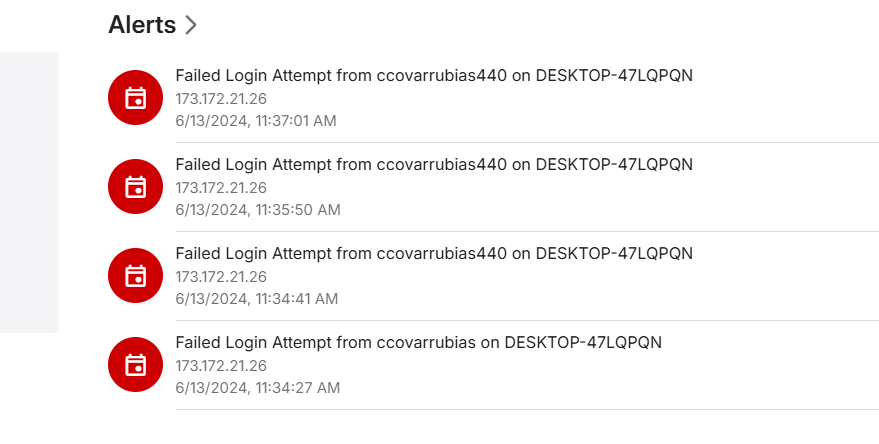Click the timestamp 6/13/2024, 11:34:41 AM

point(257,299)
